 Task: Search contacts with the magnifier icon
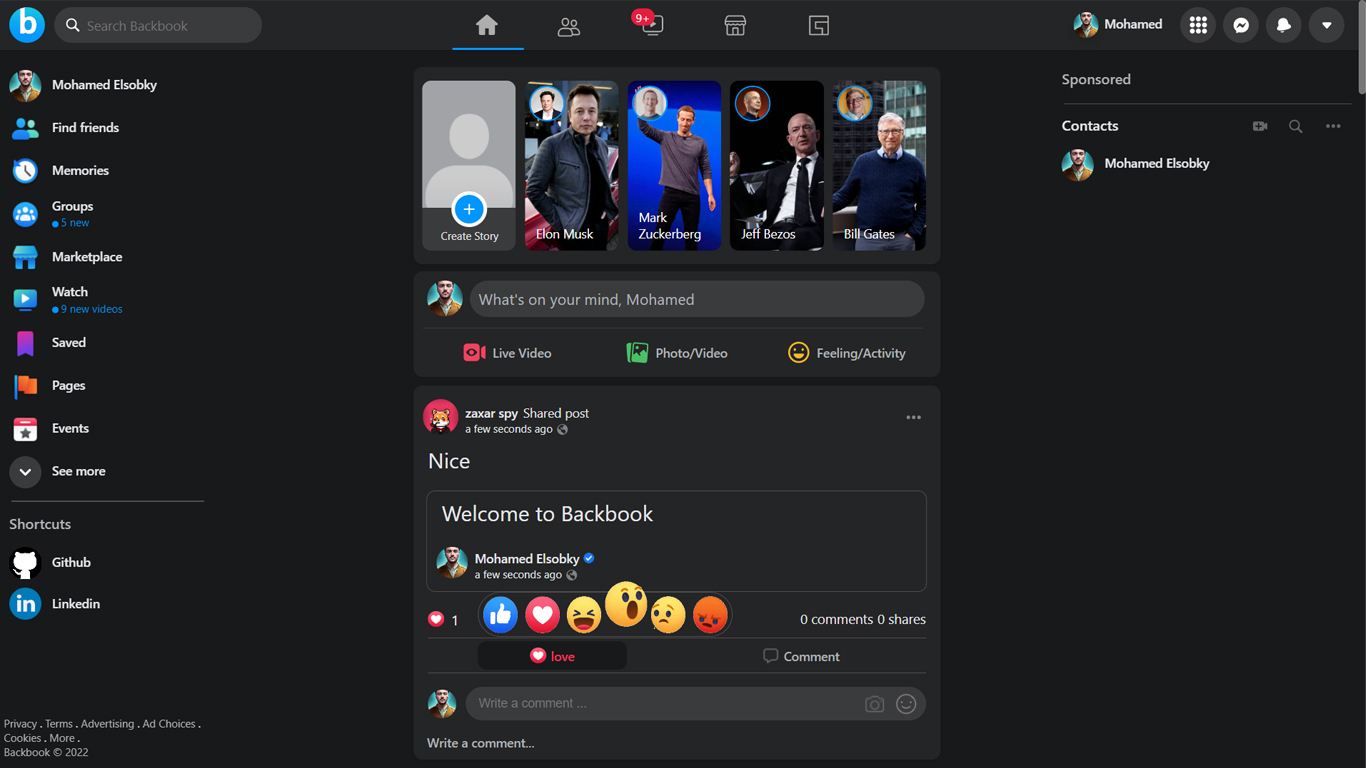(x=1296, y=126)
